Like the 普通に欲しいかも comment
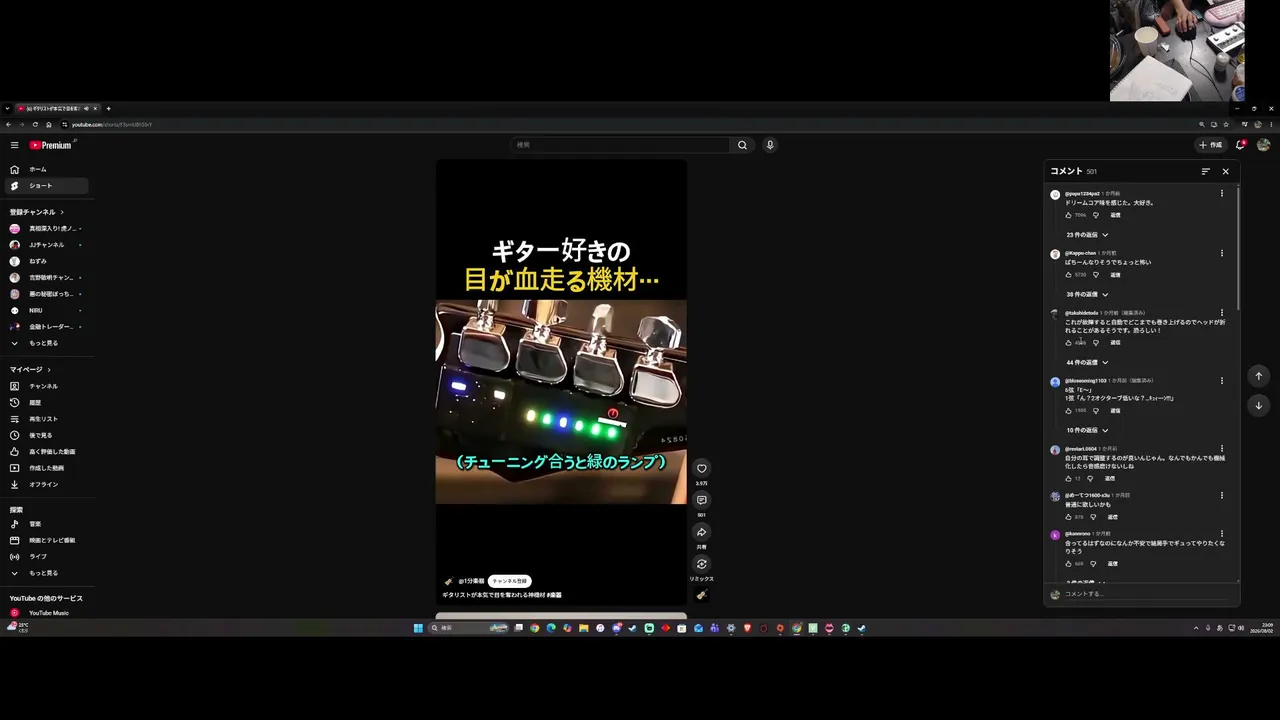Screen dimensions: 1280x720 point(1068,517)
